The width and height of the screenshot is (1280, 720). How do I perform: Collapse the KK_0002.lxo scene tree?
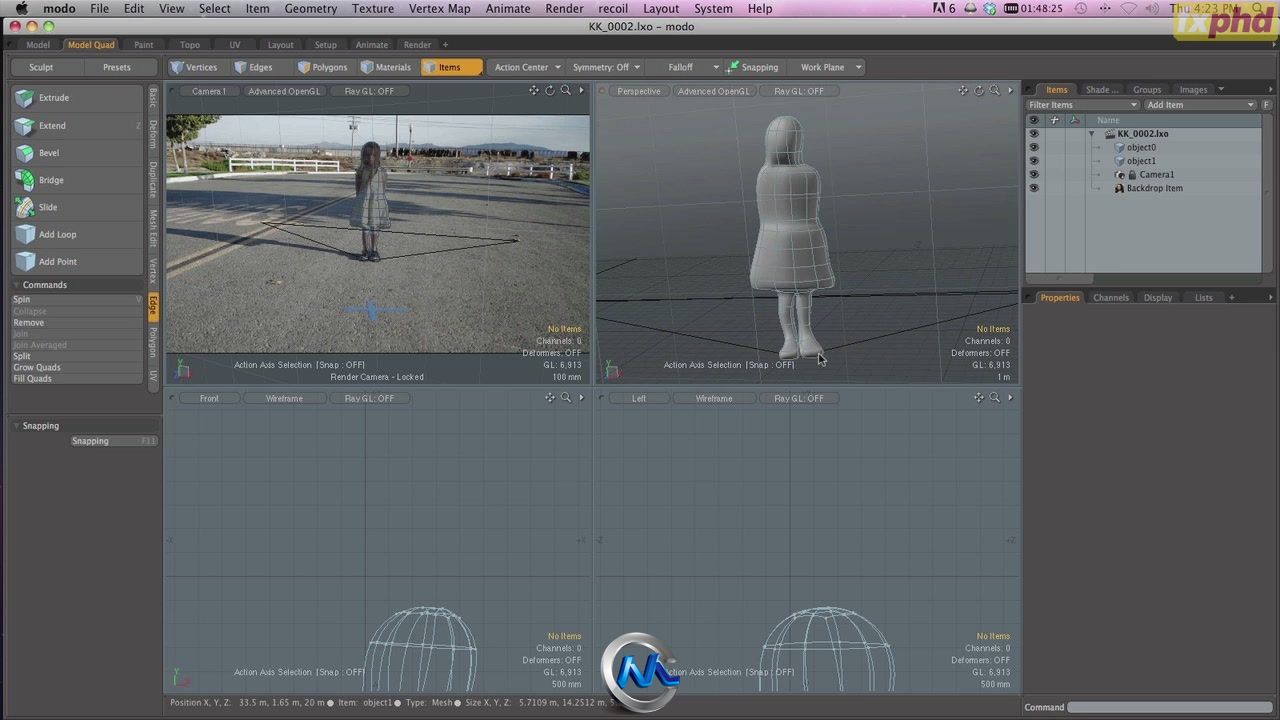click(1092, 134)
